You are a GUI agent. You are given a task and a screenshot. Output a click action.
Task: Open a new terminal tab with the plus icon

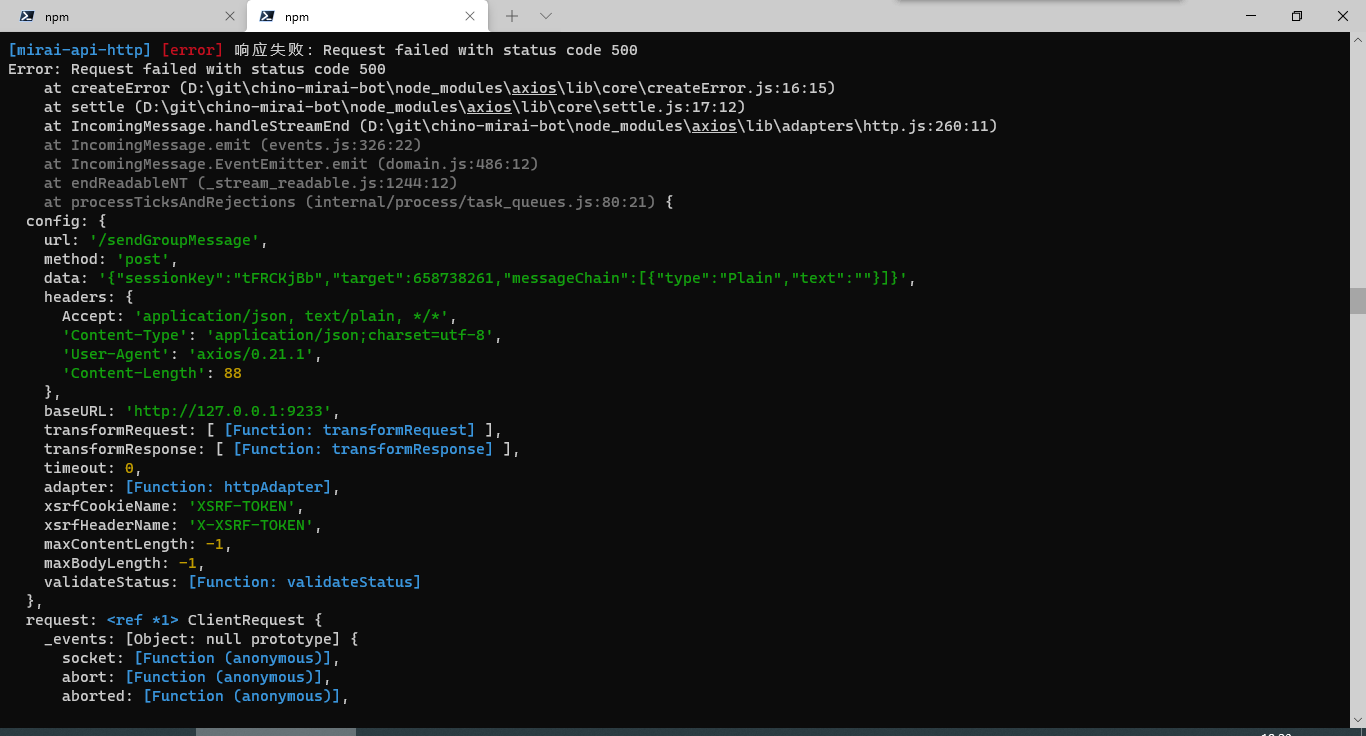tap(511, 16)
